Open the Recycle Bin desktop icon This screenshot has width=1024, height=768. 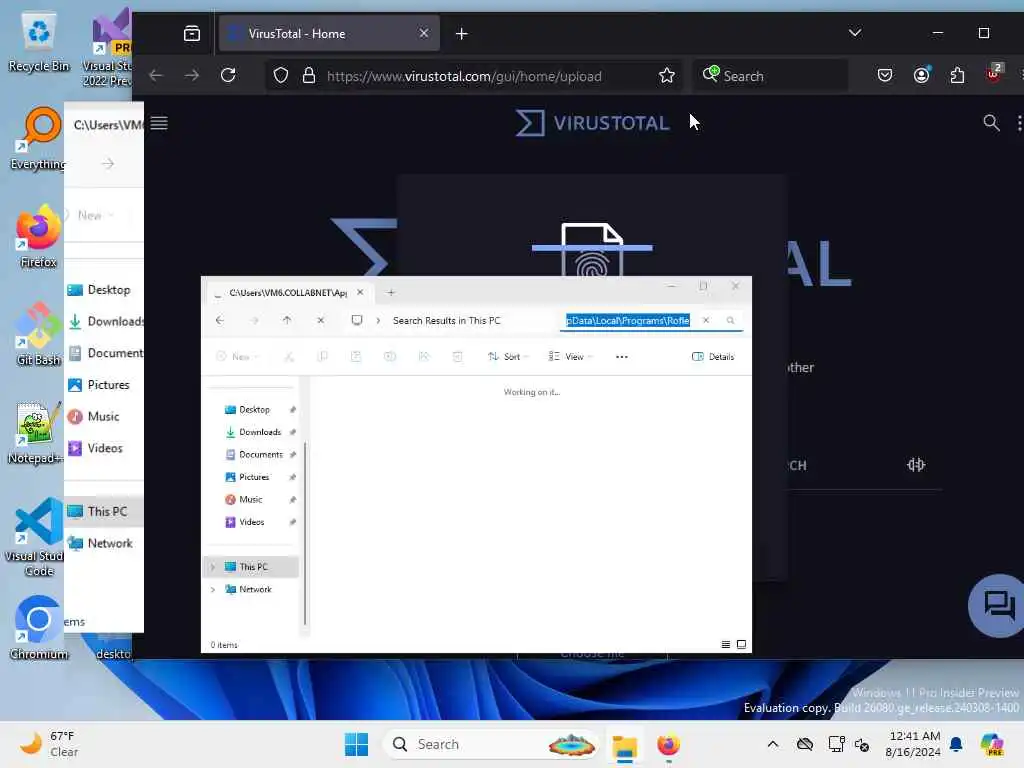click(39, 42)
